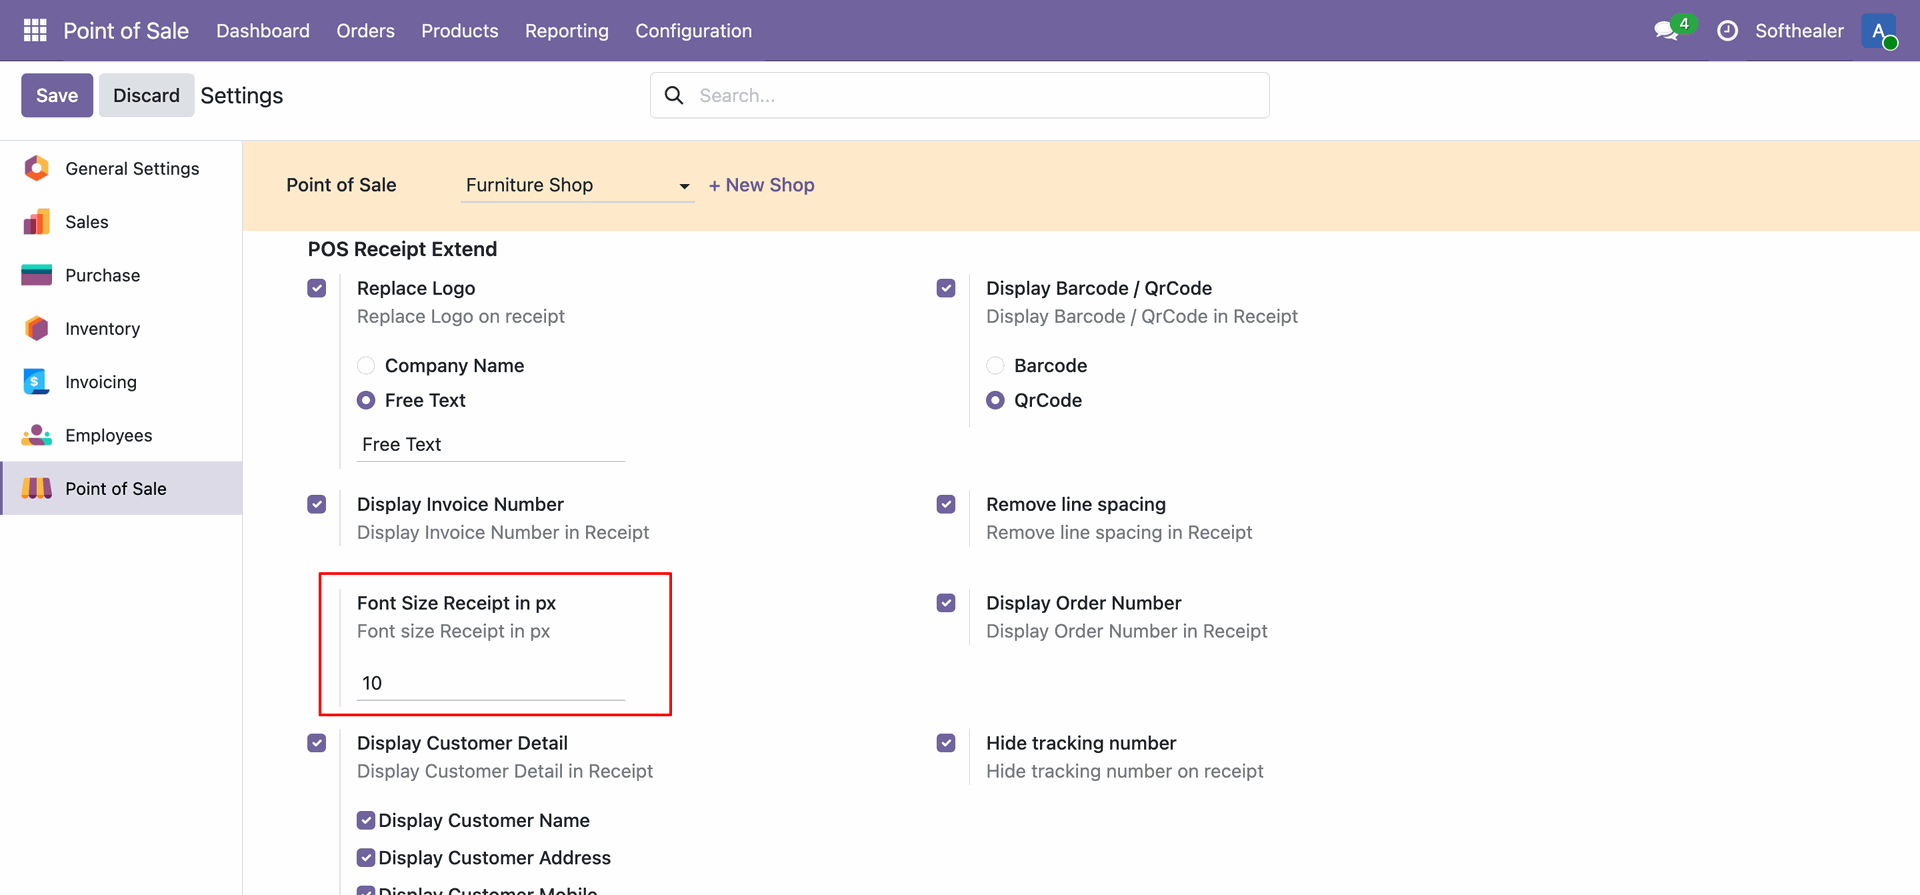Click the Point of Sale app title
1920x895 pixels.
click(x=126, y=31)
